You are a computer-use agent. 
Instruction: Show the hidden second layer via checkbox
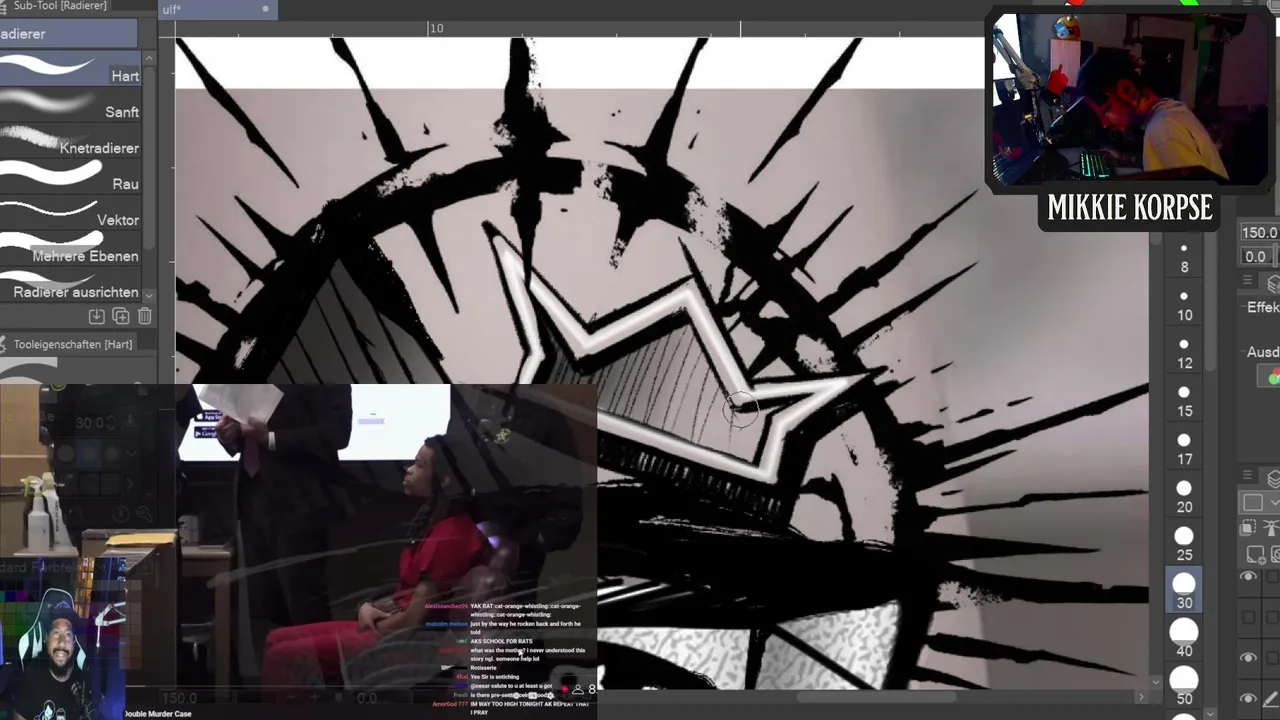[1248, 618]
